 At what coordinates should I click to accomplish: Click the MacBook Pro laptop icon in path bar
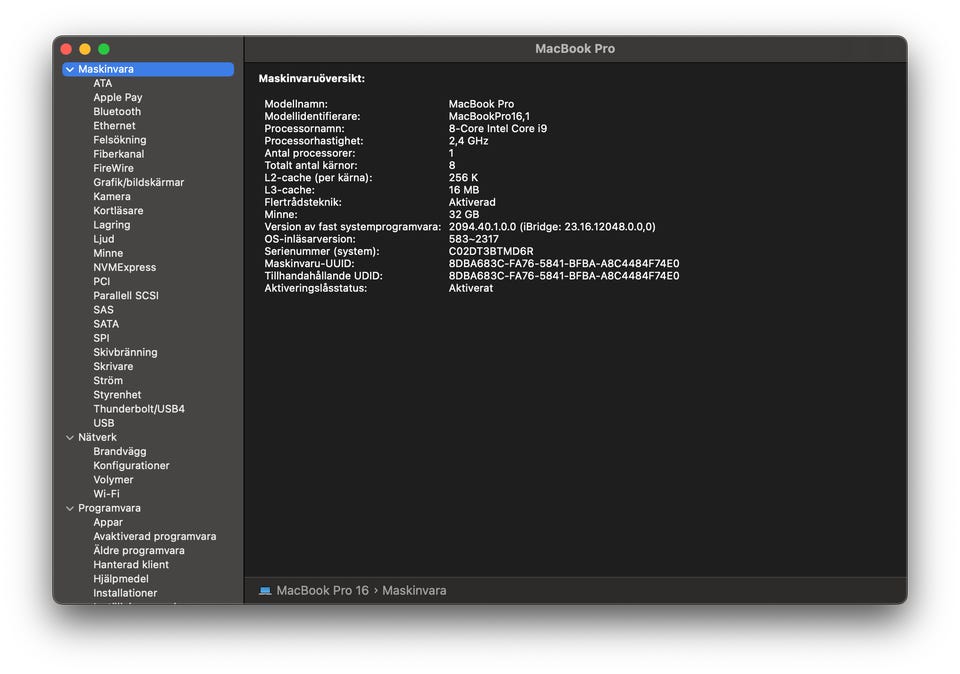265,591
